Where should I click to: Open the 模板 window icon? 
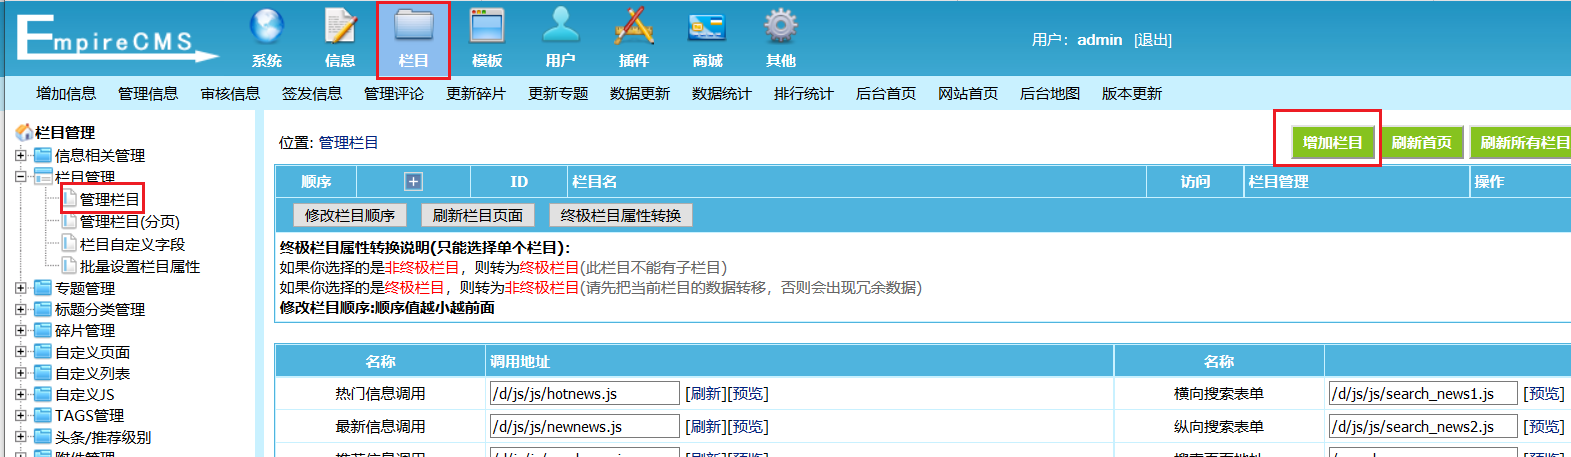coord(487,27)
